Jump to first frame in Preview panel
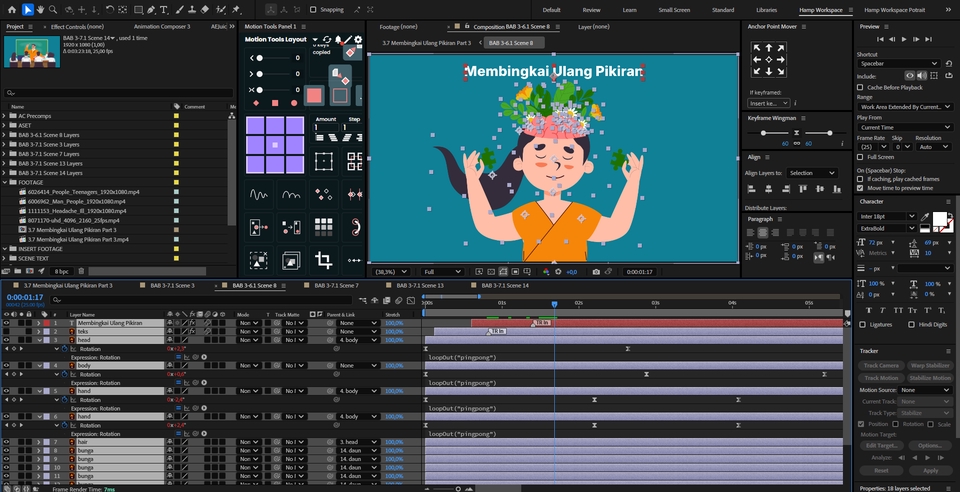Image resolution: width=960 pixels, height=492 pixels. (x=880, y=39)
